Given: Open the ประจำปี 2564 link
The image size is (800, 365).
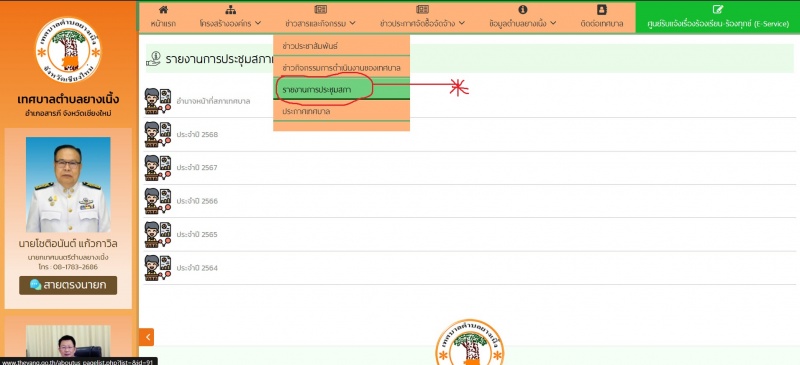Looking at the screenshot, I should click(197, 268).
